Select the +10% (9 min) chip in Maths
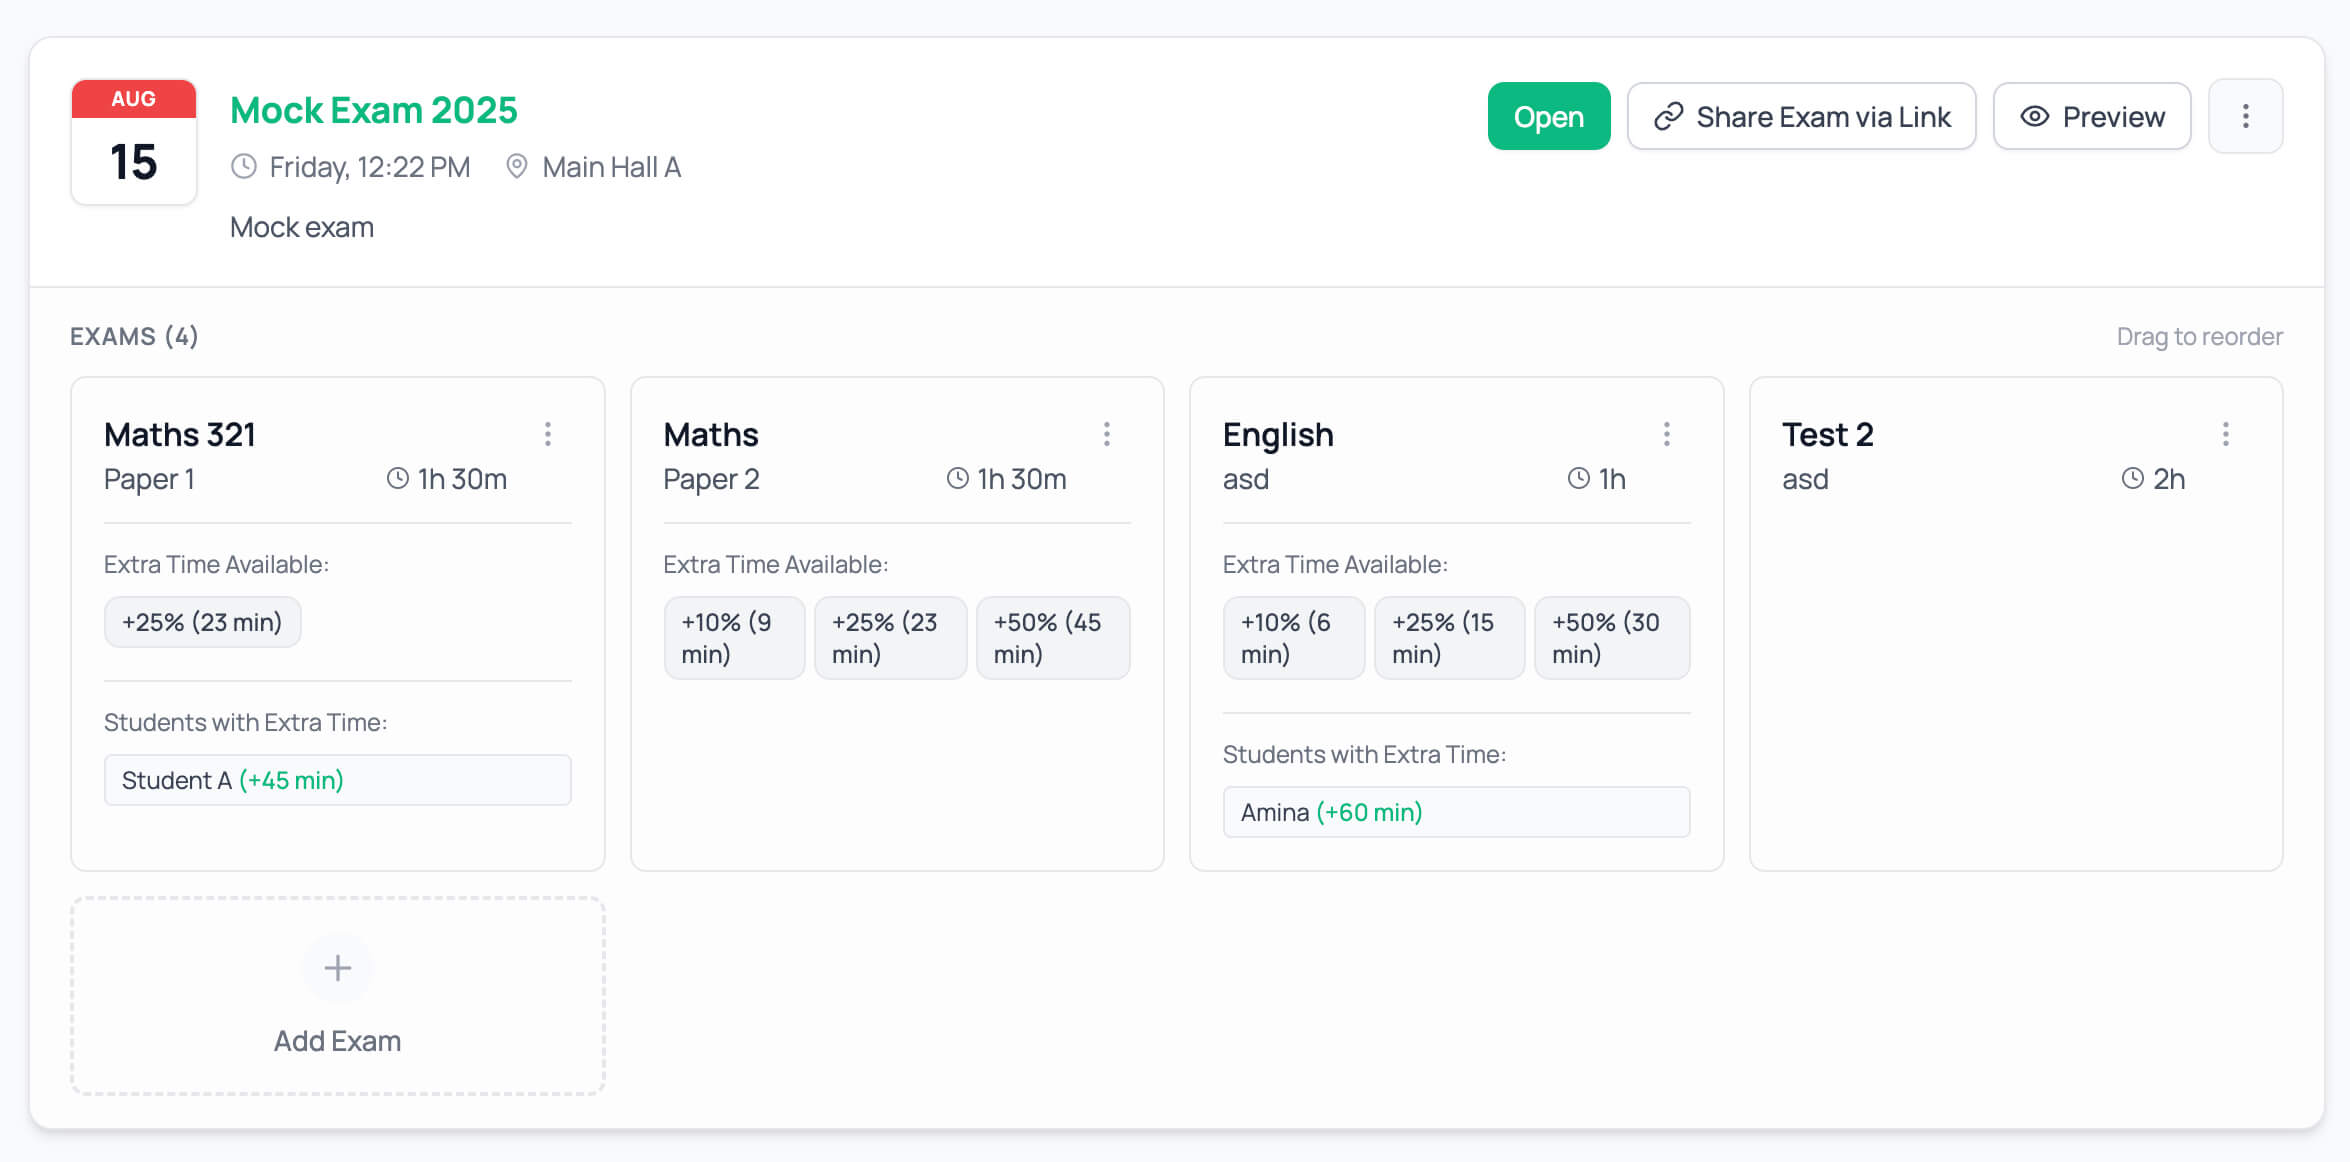The image size is (2350, 1162). (733, 638)
